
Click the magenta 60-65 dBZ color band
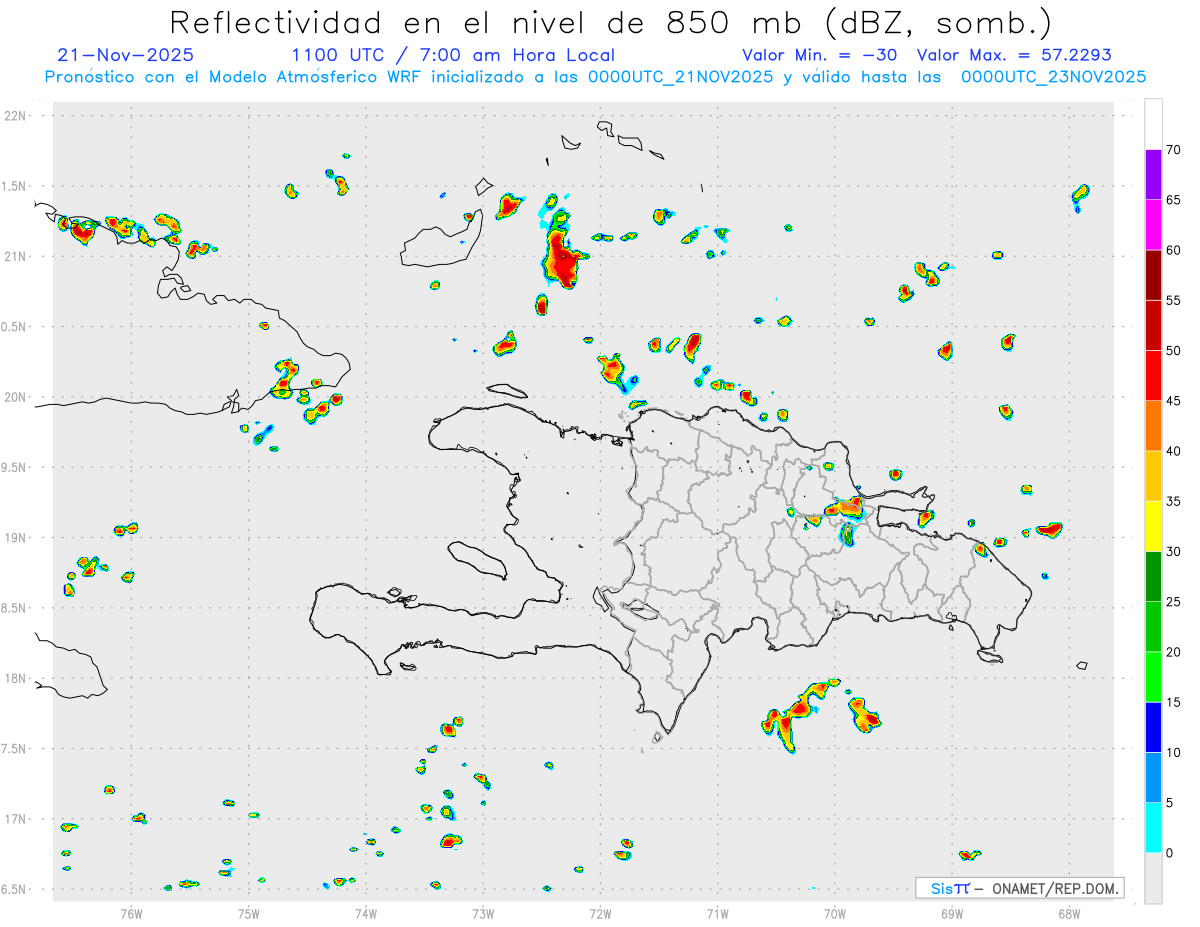pyautogui.click(x=1153, y=225)
